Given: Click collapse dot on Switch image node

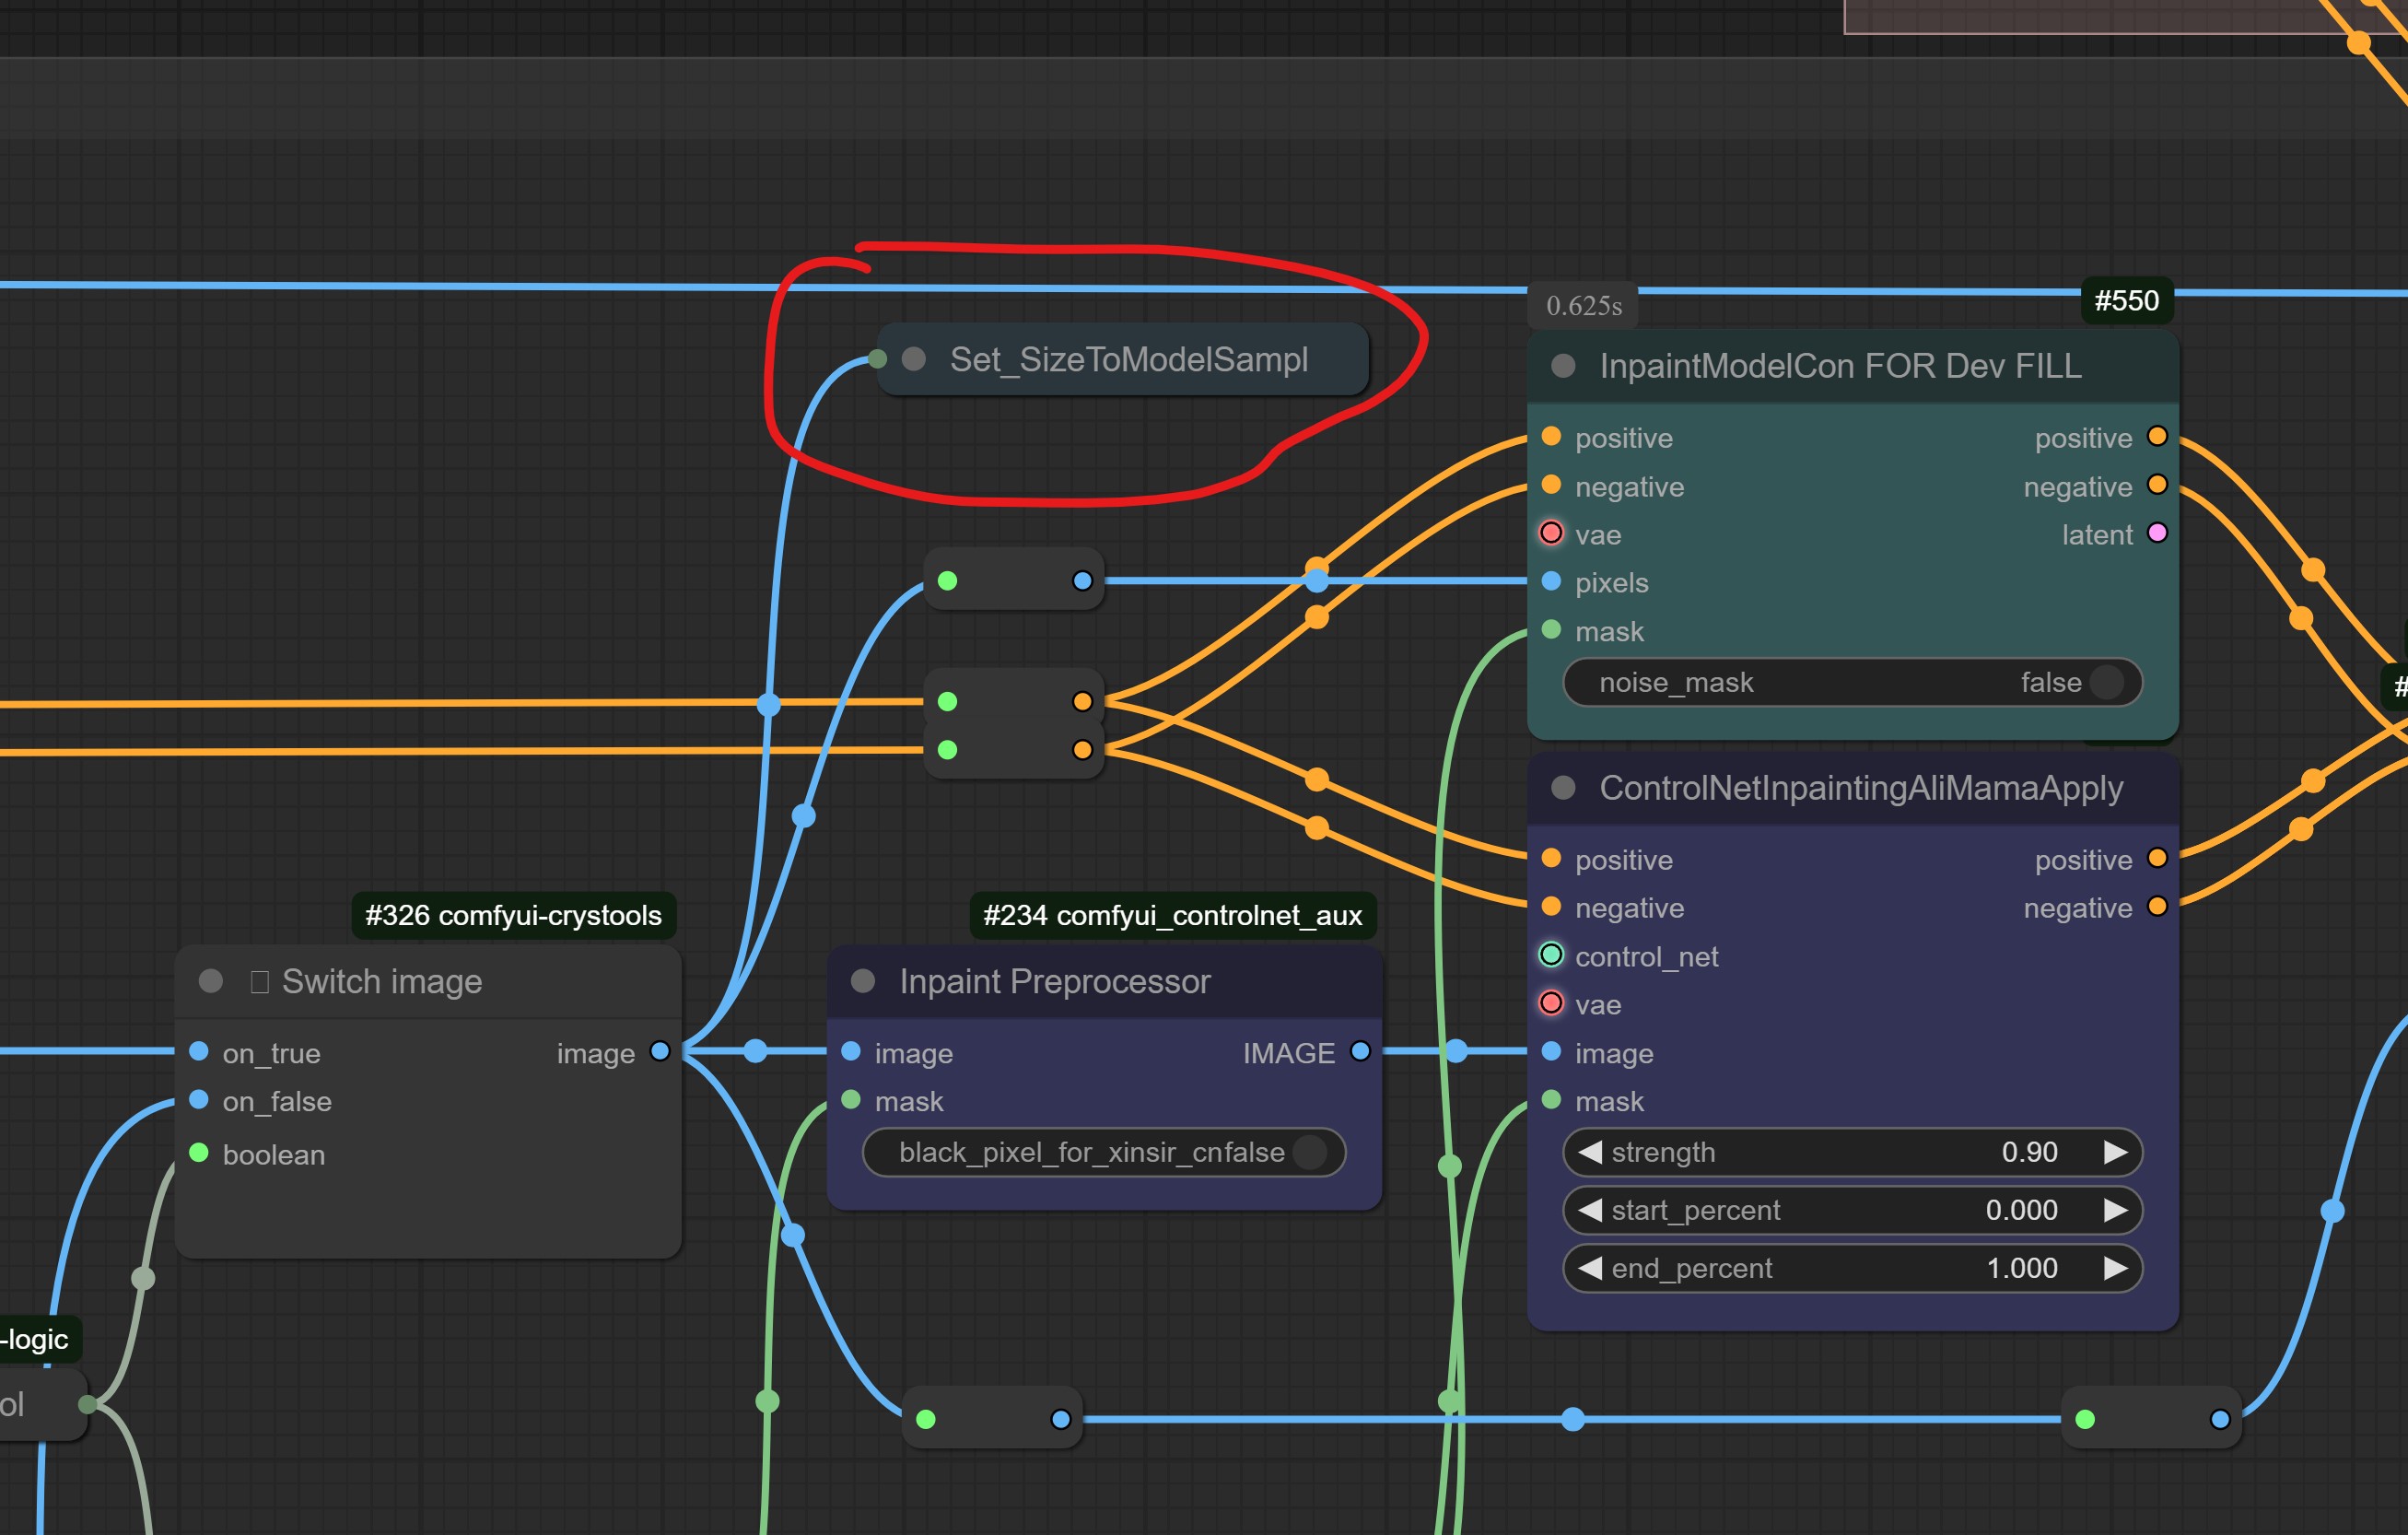Looking at the screenshot, I should (211, 981).
